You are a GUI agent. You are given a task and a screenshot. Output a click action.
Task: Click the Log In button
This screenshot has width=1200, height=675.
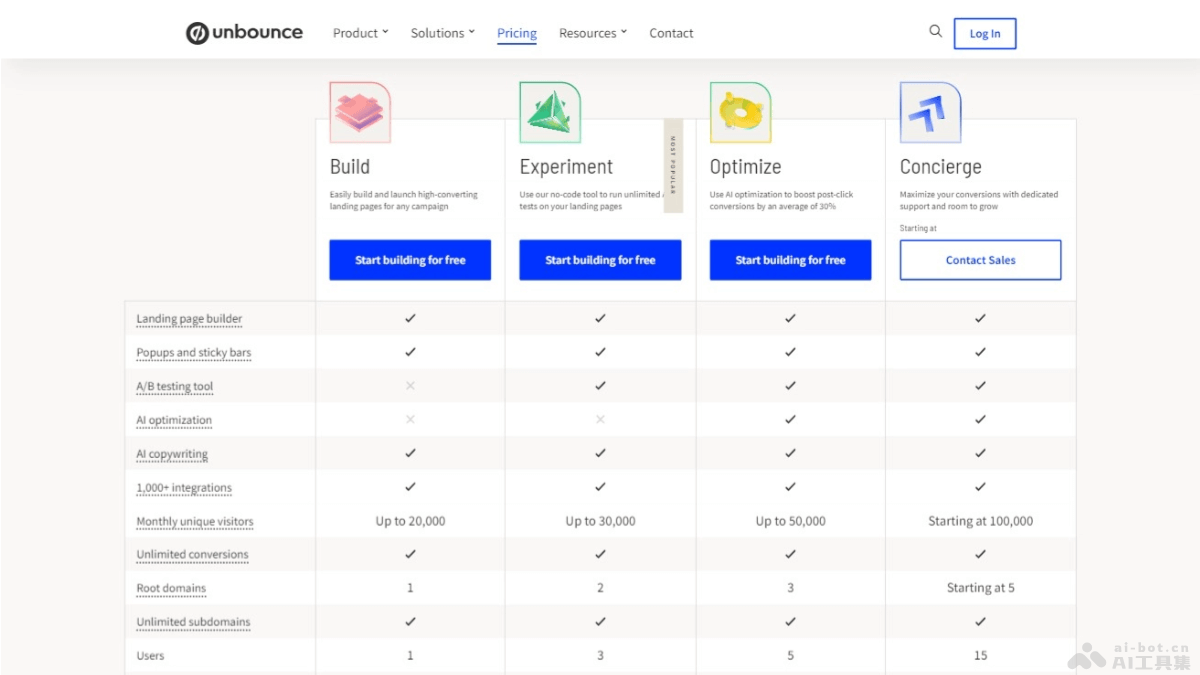[984, 32]
